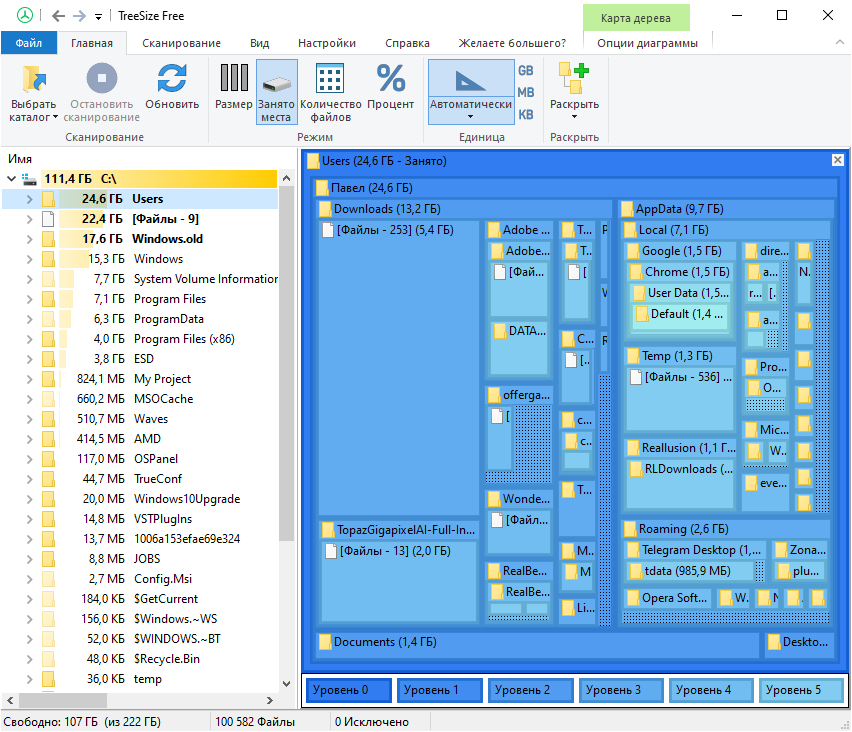Click the Выбрать каталог folder icon
This screenshot has height=732, width=852.
tap(34, 78)
